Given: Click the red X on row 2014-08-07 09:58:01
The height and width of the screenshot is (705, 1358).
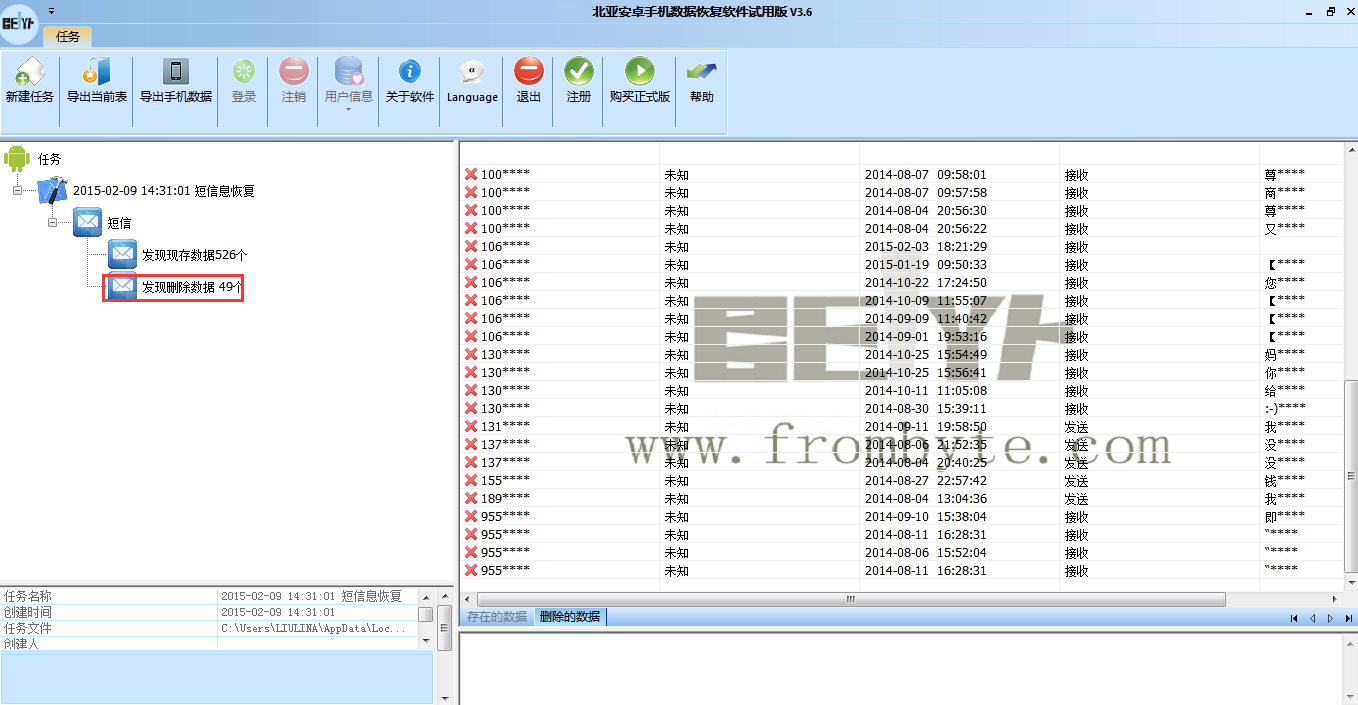Looking at the screenshot, I should [471, 175].
